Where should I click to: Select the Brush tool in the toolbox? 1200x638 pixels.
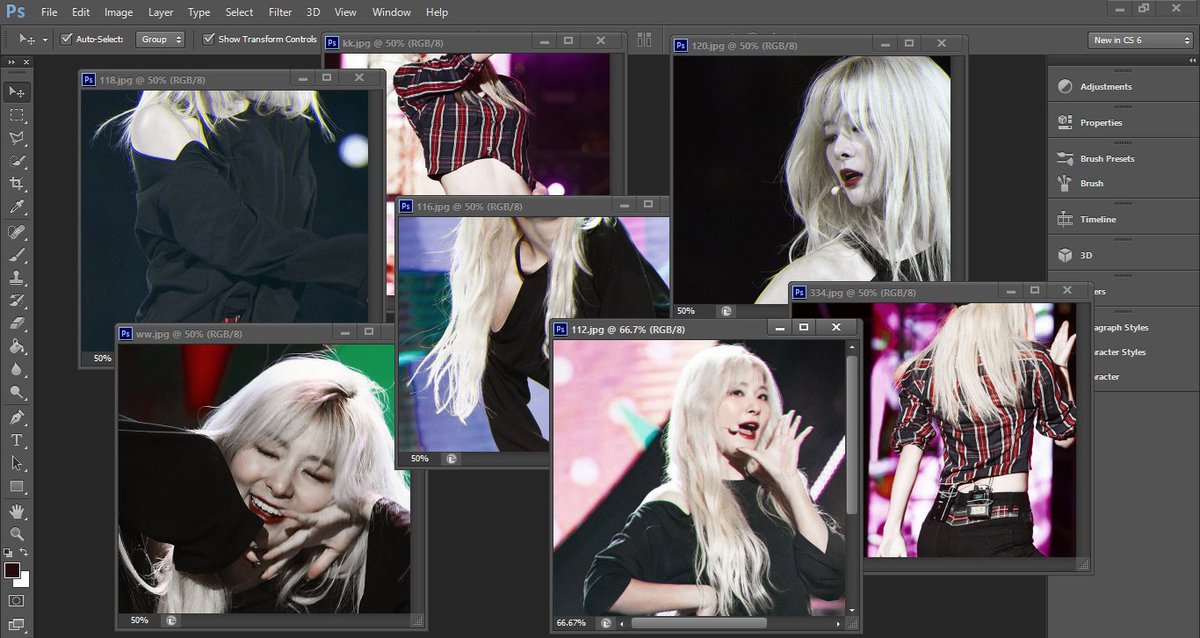pos(17,255)
